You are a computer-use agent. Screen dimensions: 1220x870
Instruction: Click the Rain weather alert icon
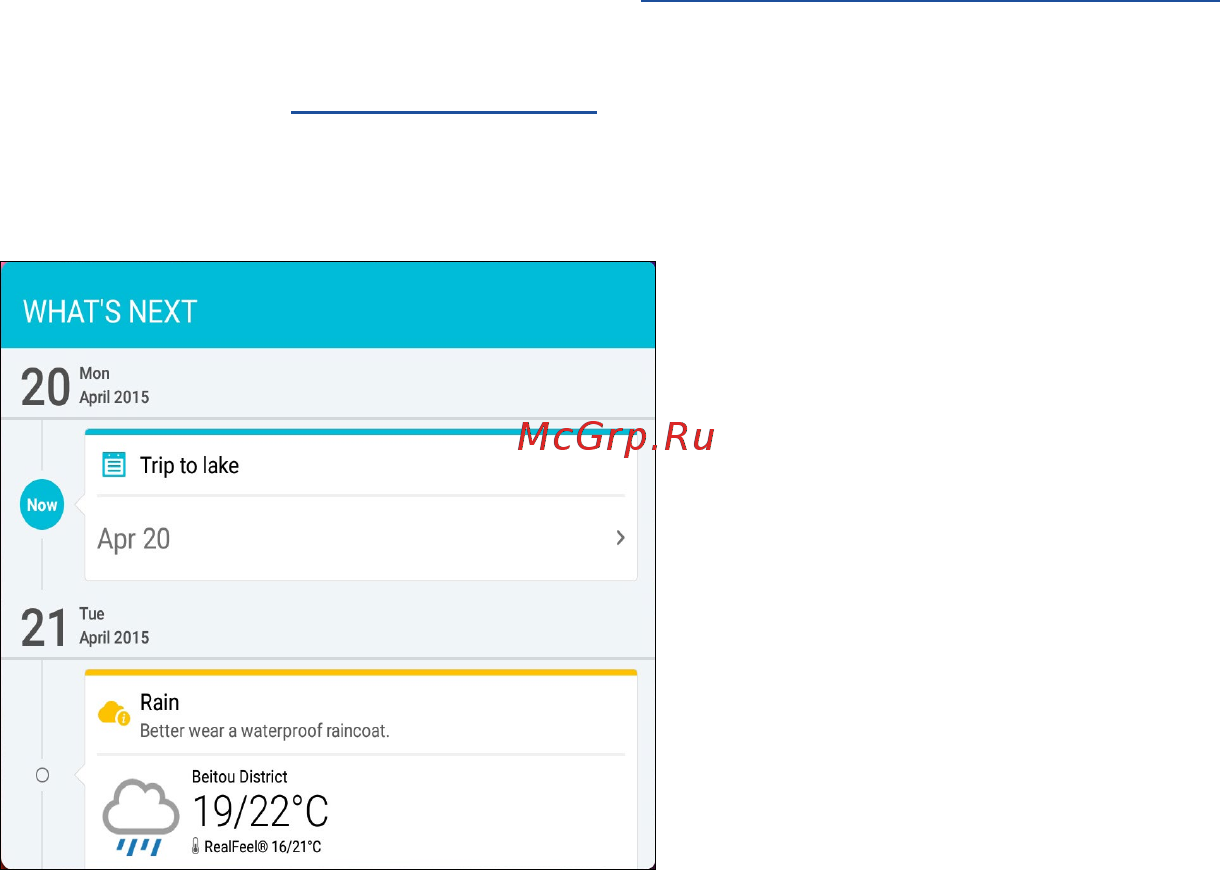pyautogui.click(x=114, y=714)
